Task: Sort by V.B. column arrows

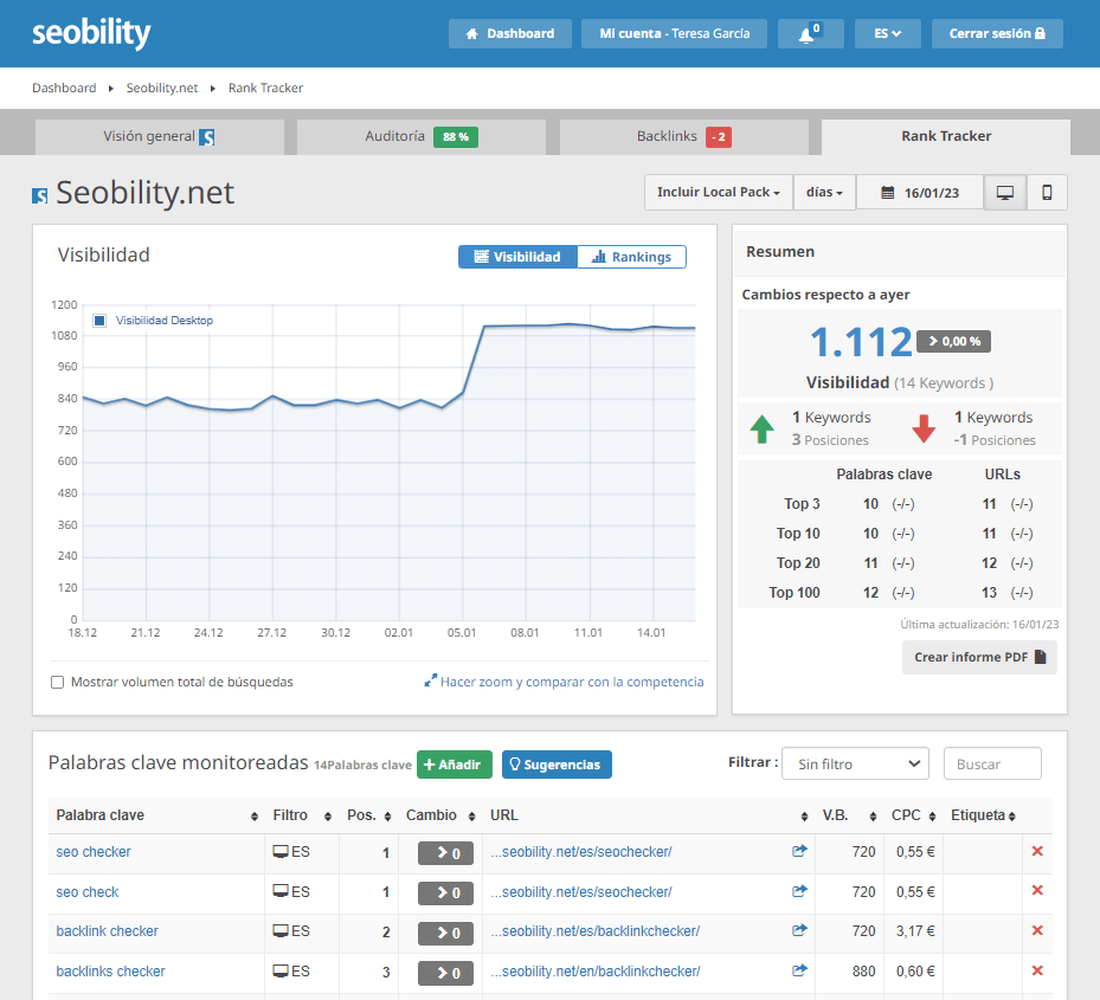Action: click(x=873, y=816)
